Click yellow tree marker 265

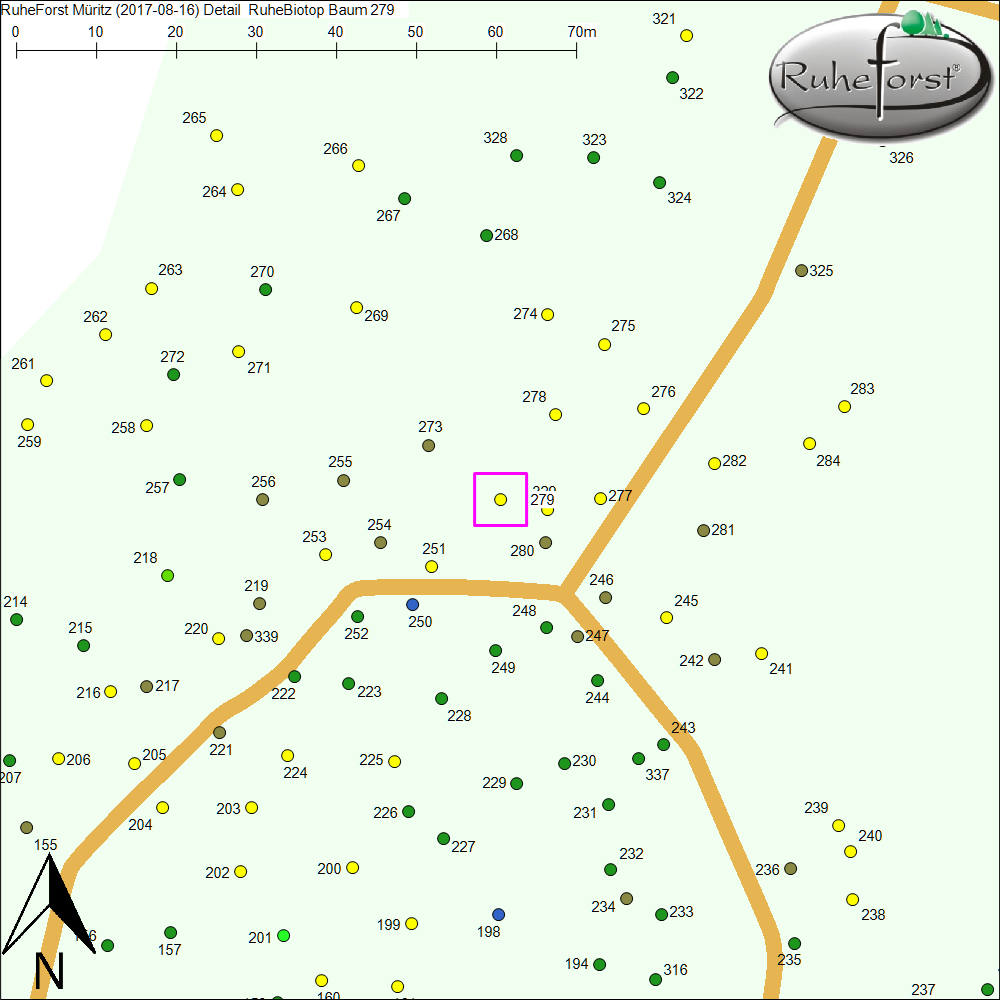point(216,136)
